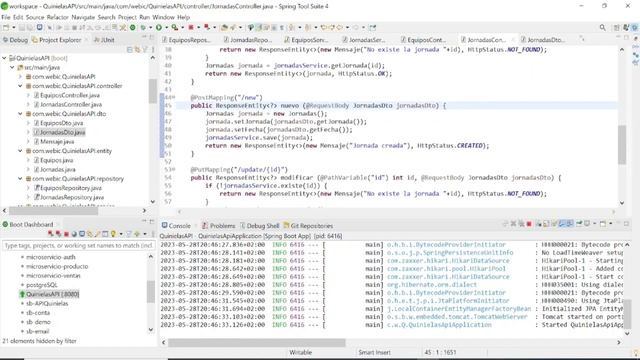
Task: Click the Debug bug icon in toolbar
Action: pyautogui.click(x=143, y=27)
